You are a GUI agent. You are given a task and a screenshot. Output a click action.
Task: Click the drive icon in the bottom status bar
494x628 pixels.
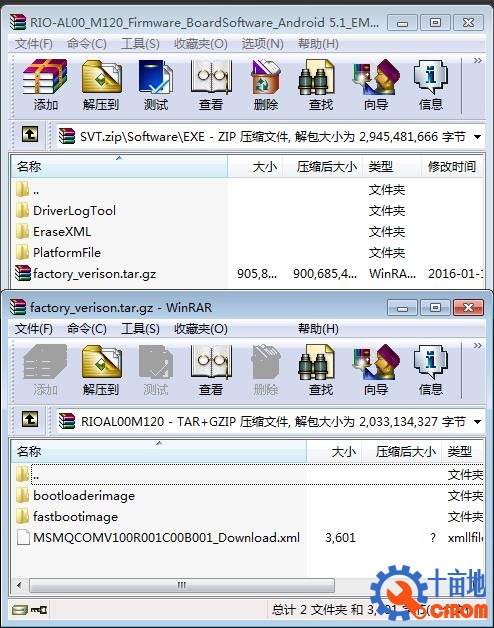click(x=19, y=610)
